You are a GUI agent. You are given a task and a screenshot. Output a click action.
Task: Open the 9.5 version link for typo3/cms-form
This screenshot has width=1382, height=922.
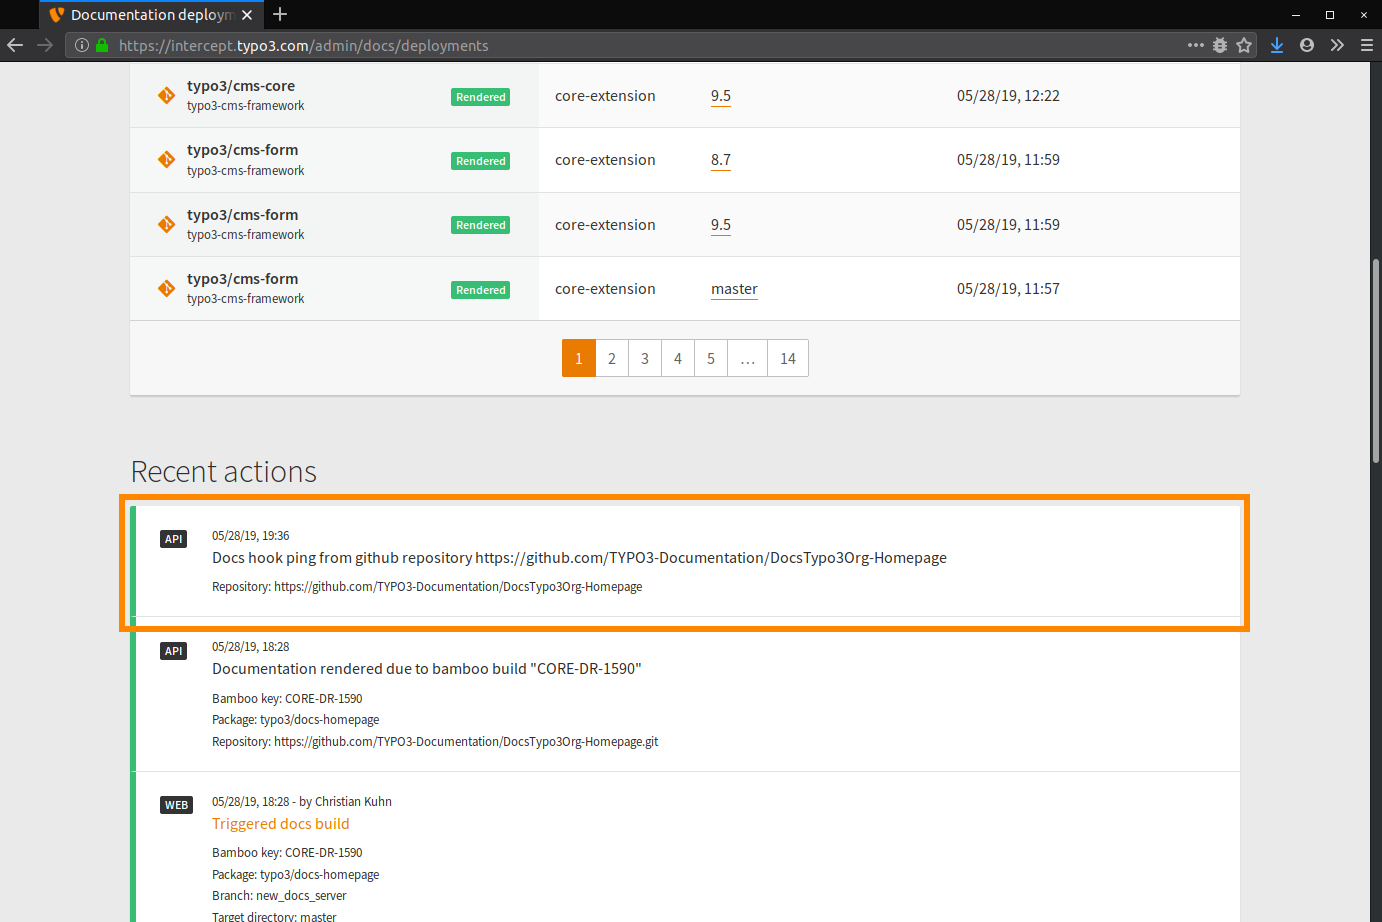(x=721, y=225)
